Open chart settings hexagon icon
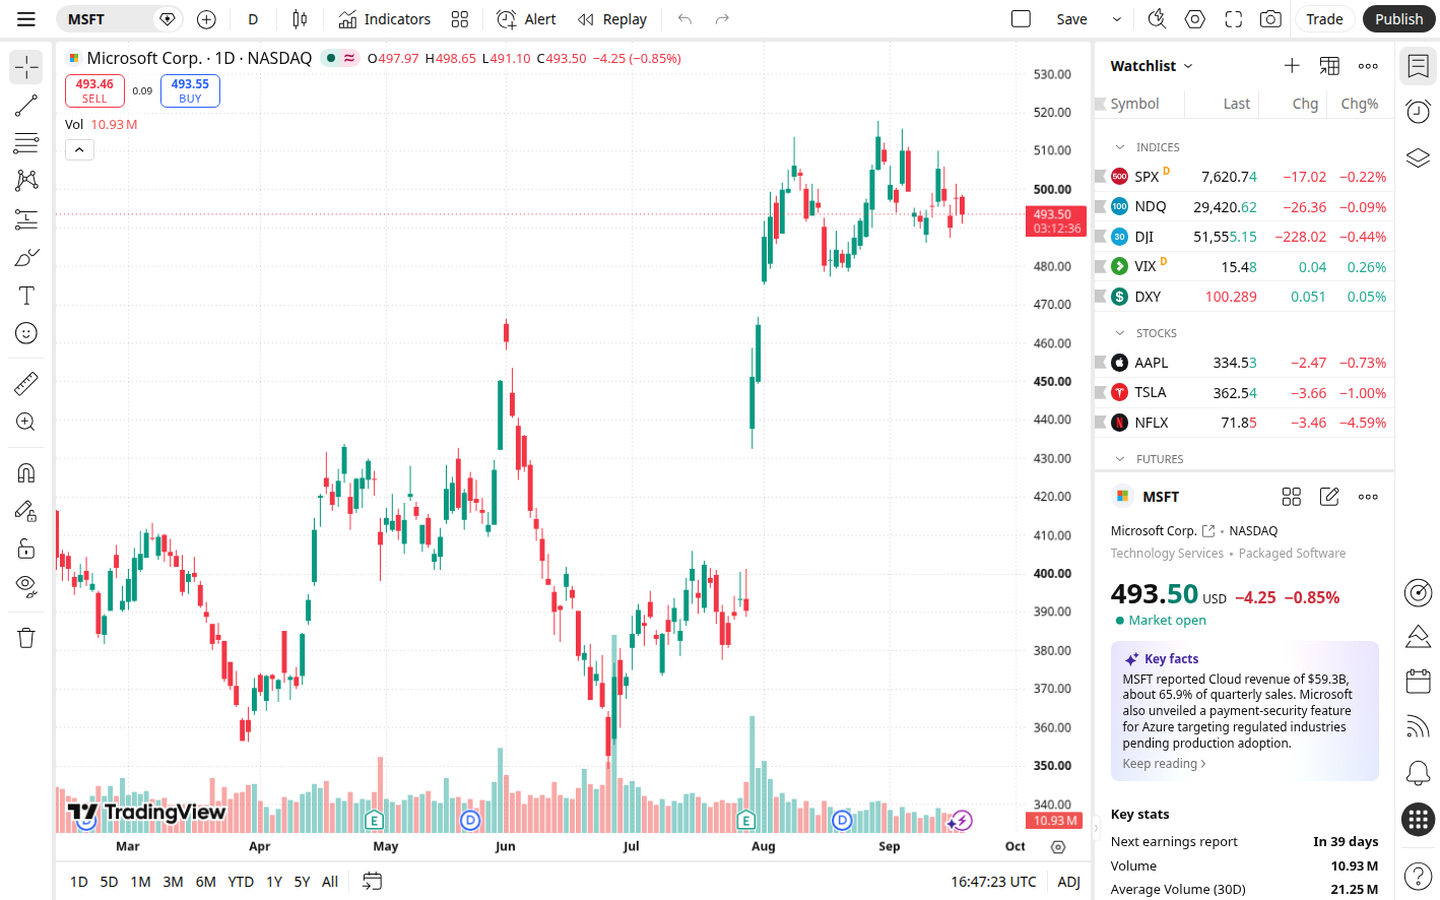Screen dimensions: 1440x900 click(1195, 19)
